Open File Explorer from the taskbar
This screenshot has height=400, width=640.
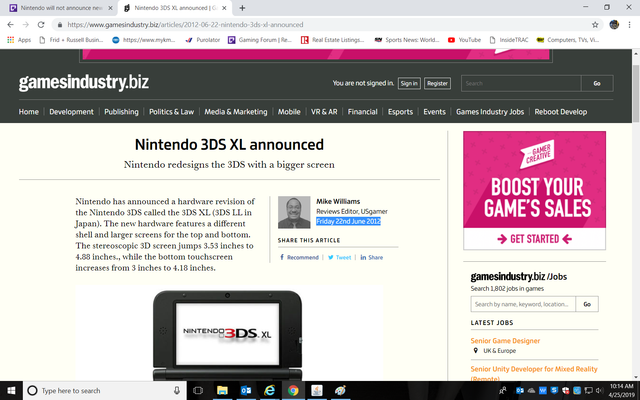point(222,391)
